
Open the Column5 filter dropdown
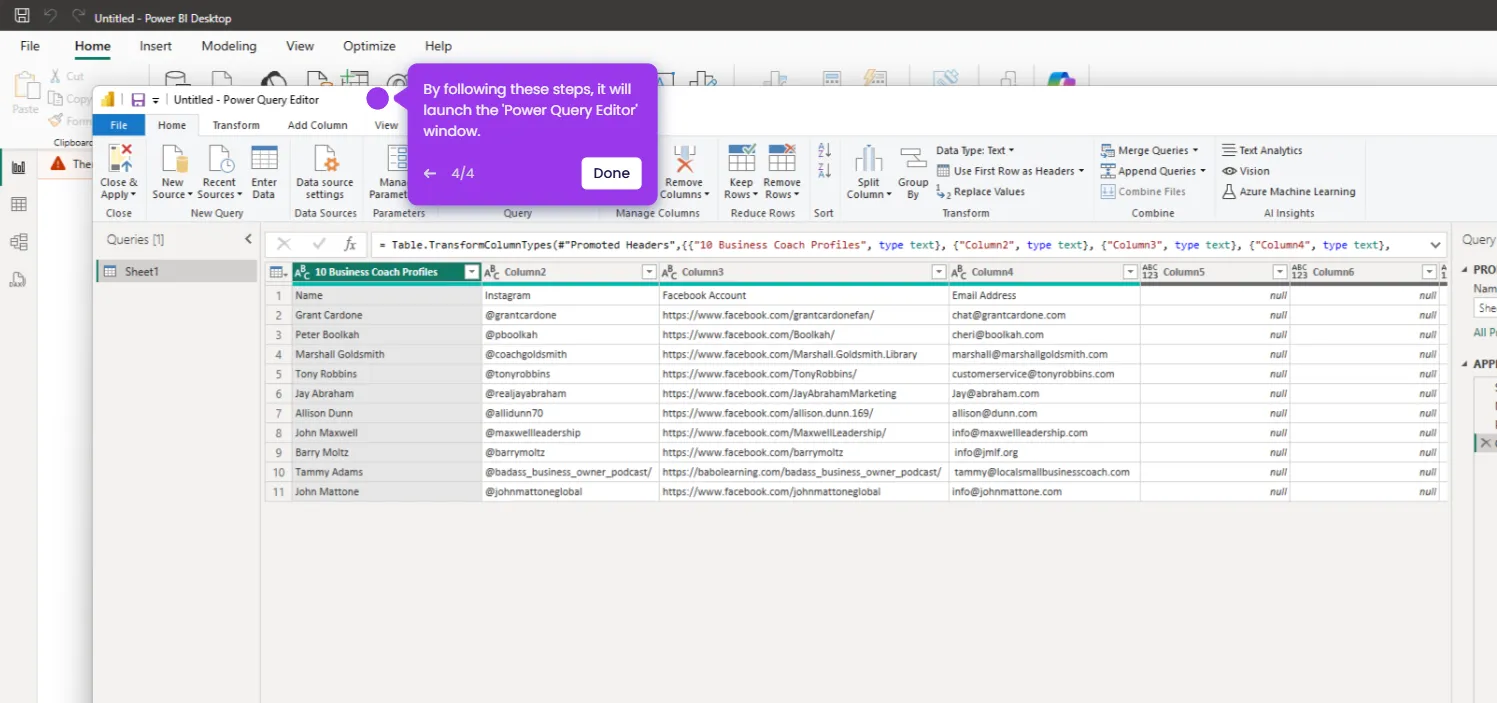(1279, 272)
